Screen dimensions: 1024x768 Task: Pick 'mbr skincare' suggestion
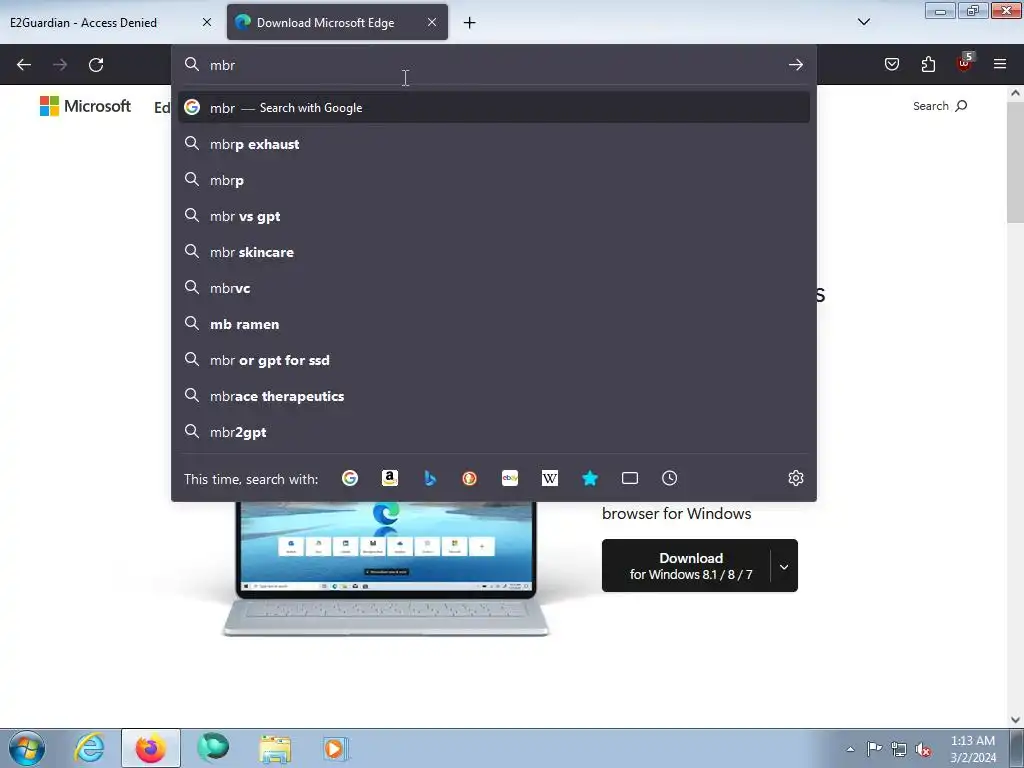494,252
